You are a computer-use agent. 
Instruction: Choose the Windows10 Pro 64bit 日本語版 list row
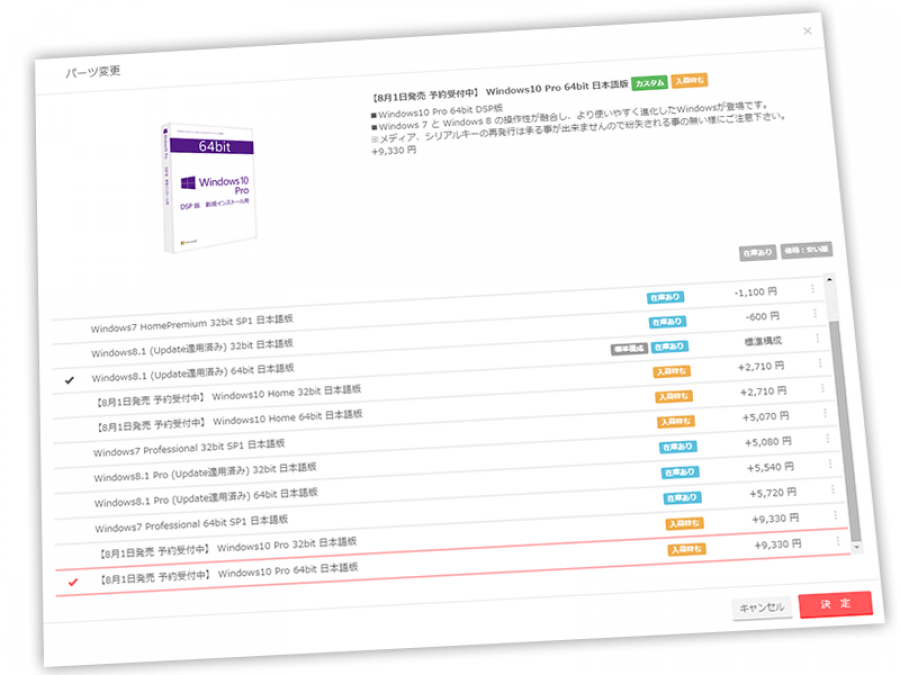click(x=453, y=562)
